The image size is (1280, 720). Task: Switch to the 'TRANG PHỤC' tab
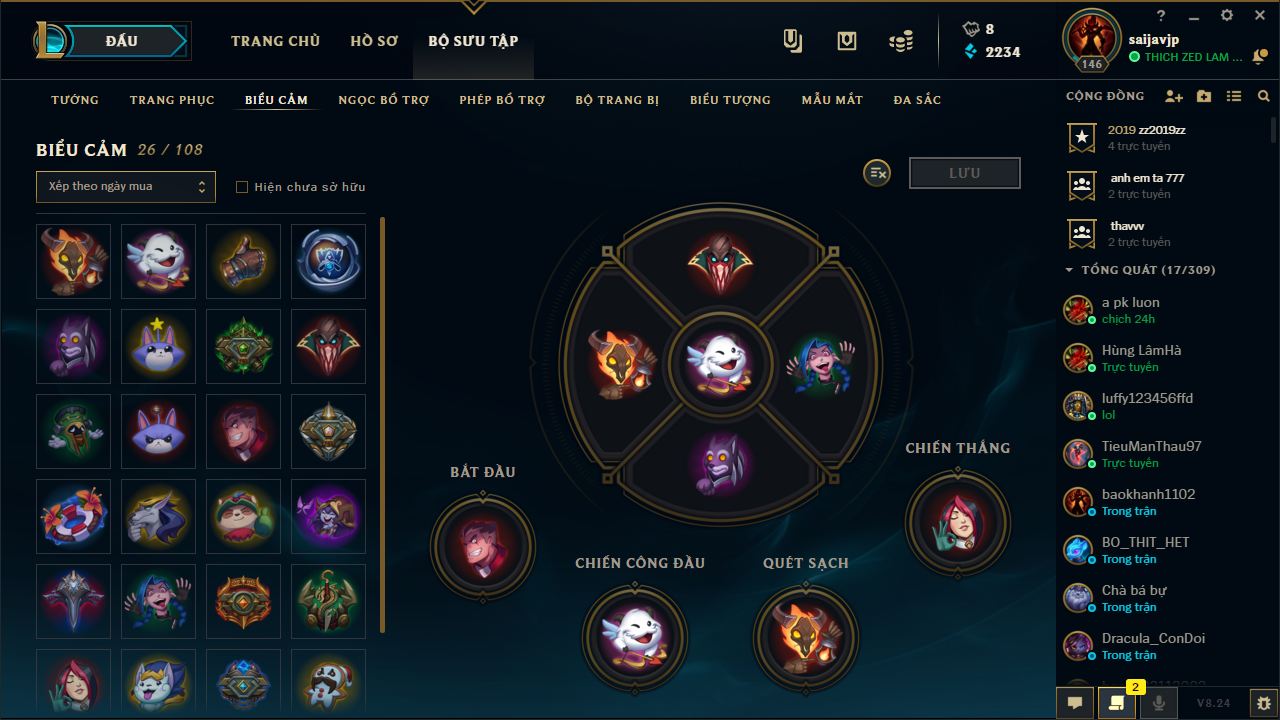click(172, 100)
